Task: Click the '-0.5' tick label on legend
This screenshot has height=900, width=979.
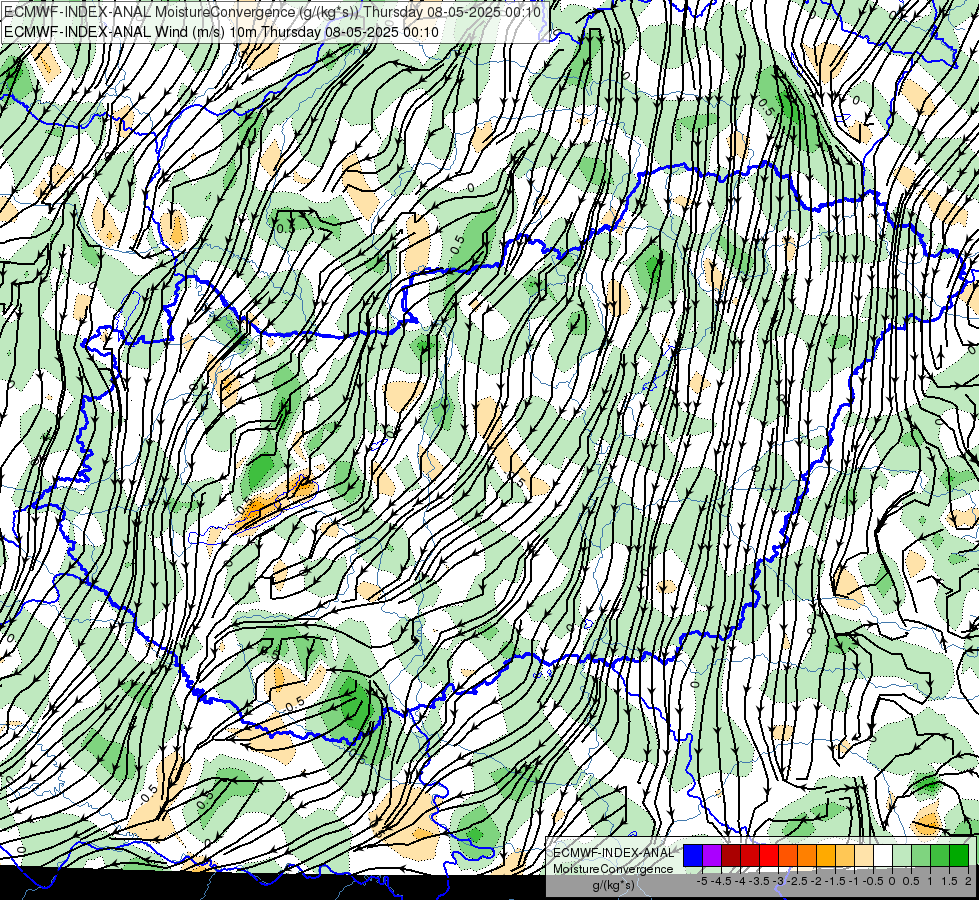Action: 873,881
